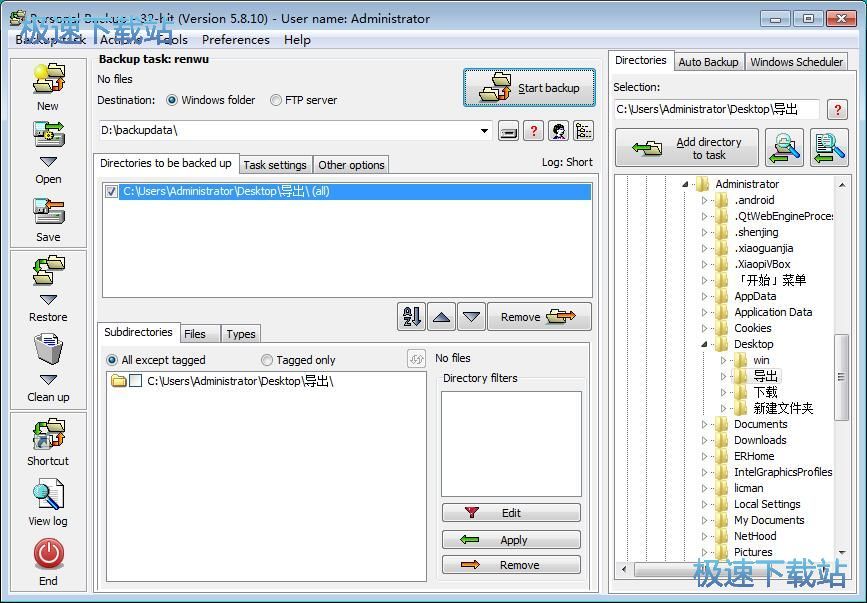Tag subdirectory C:\Users\Administrator\Desktop\导出 checkbox
Screen dimensions: 867x603
135,381
